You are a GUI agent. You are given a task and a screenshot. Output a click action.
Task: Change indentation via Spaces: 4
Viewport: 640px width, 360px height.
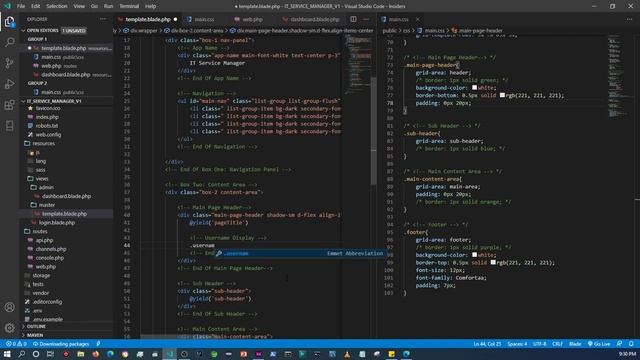(x=517, y=344)
